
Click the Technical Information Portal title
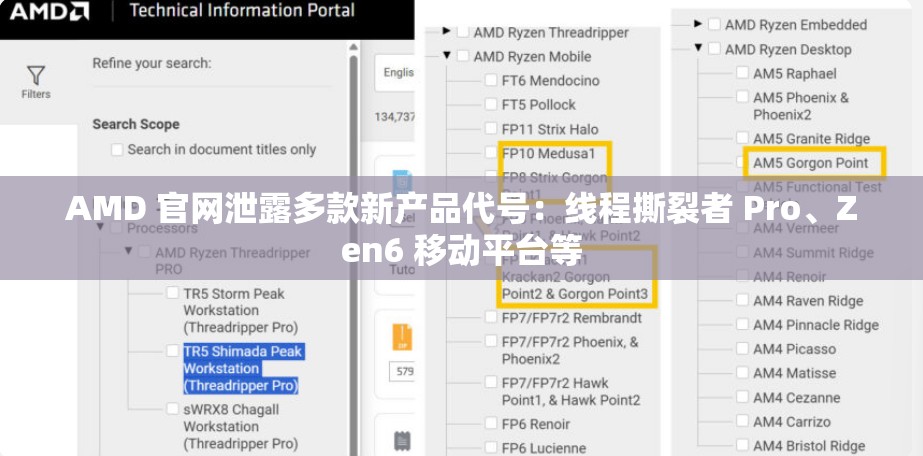[242, 11]
